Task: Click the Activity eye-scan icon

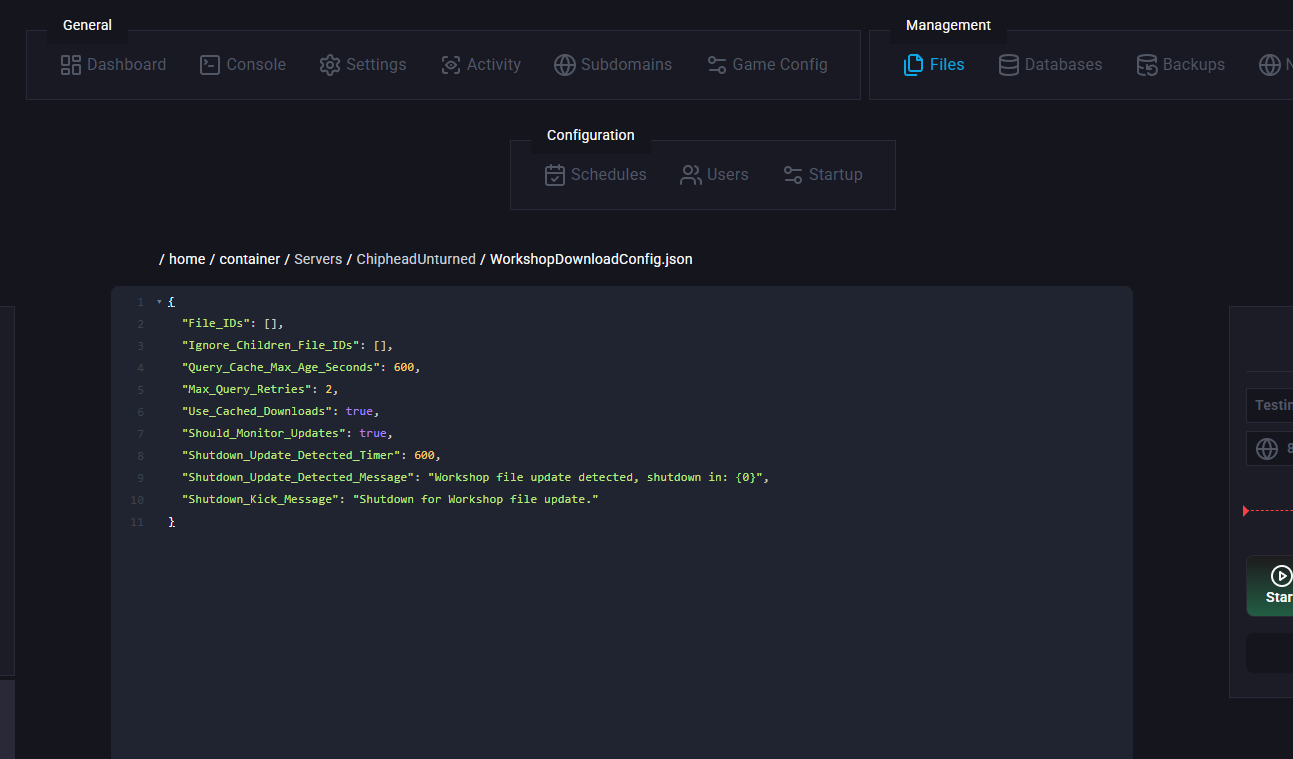Action: (x=451, y=65)
